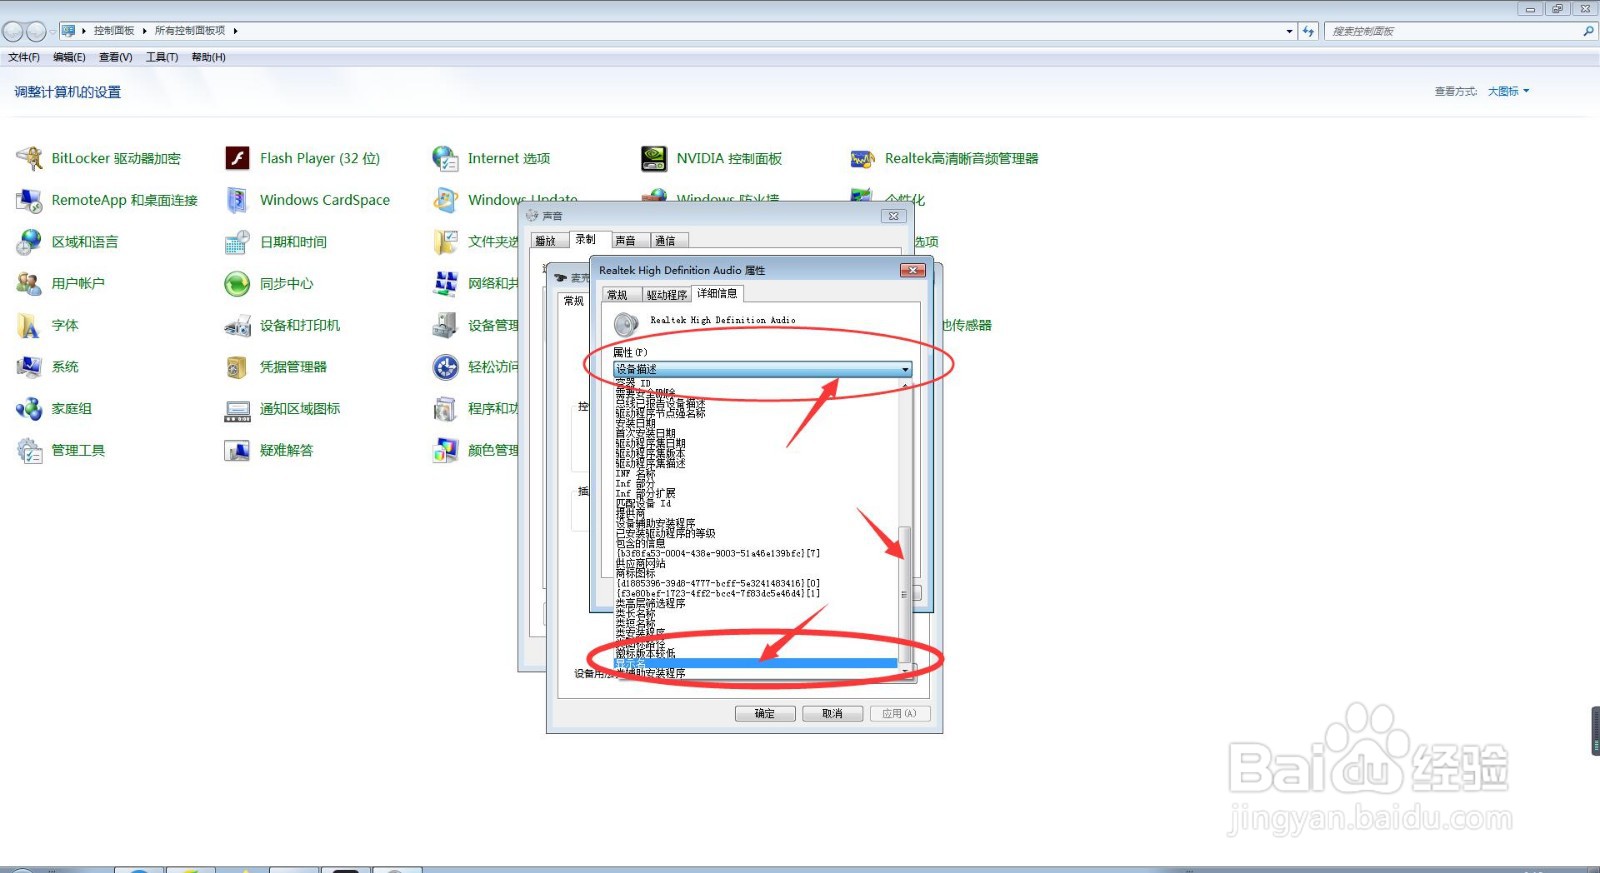1600x873 pixels.
Task: Open NVIDIA 控制面板 icon
Action: point(654,158)
